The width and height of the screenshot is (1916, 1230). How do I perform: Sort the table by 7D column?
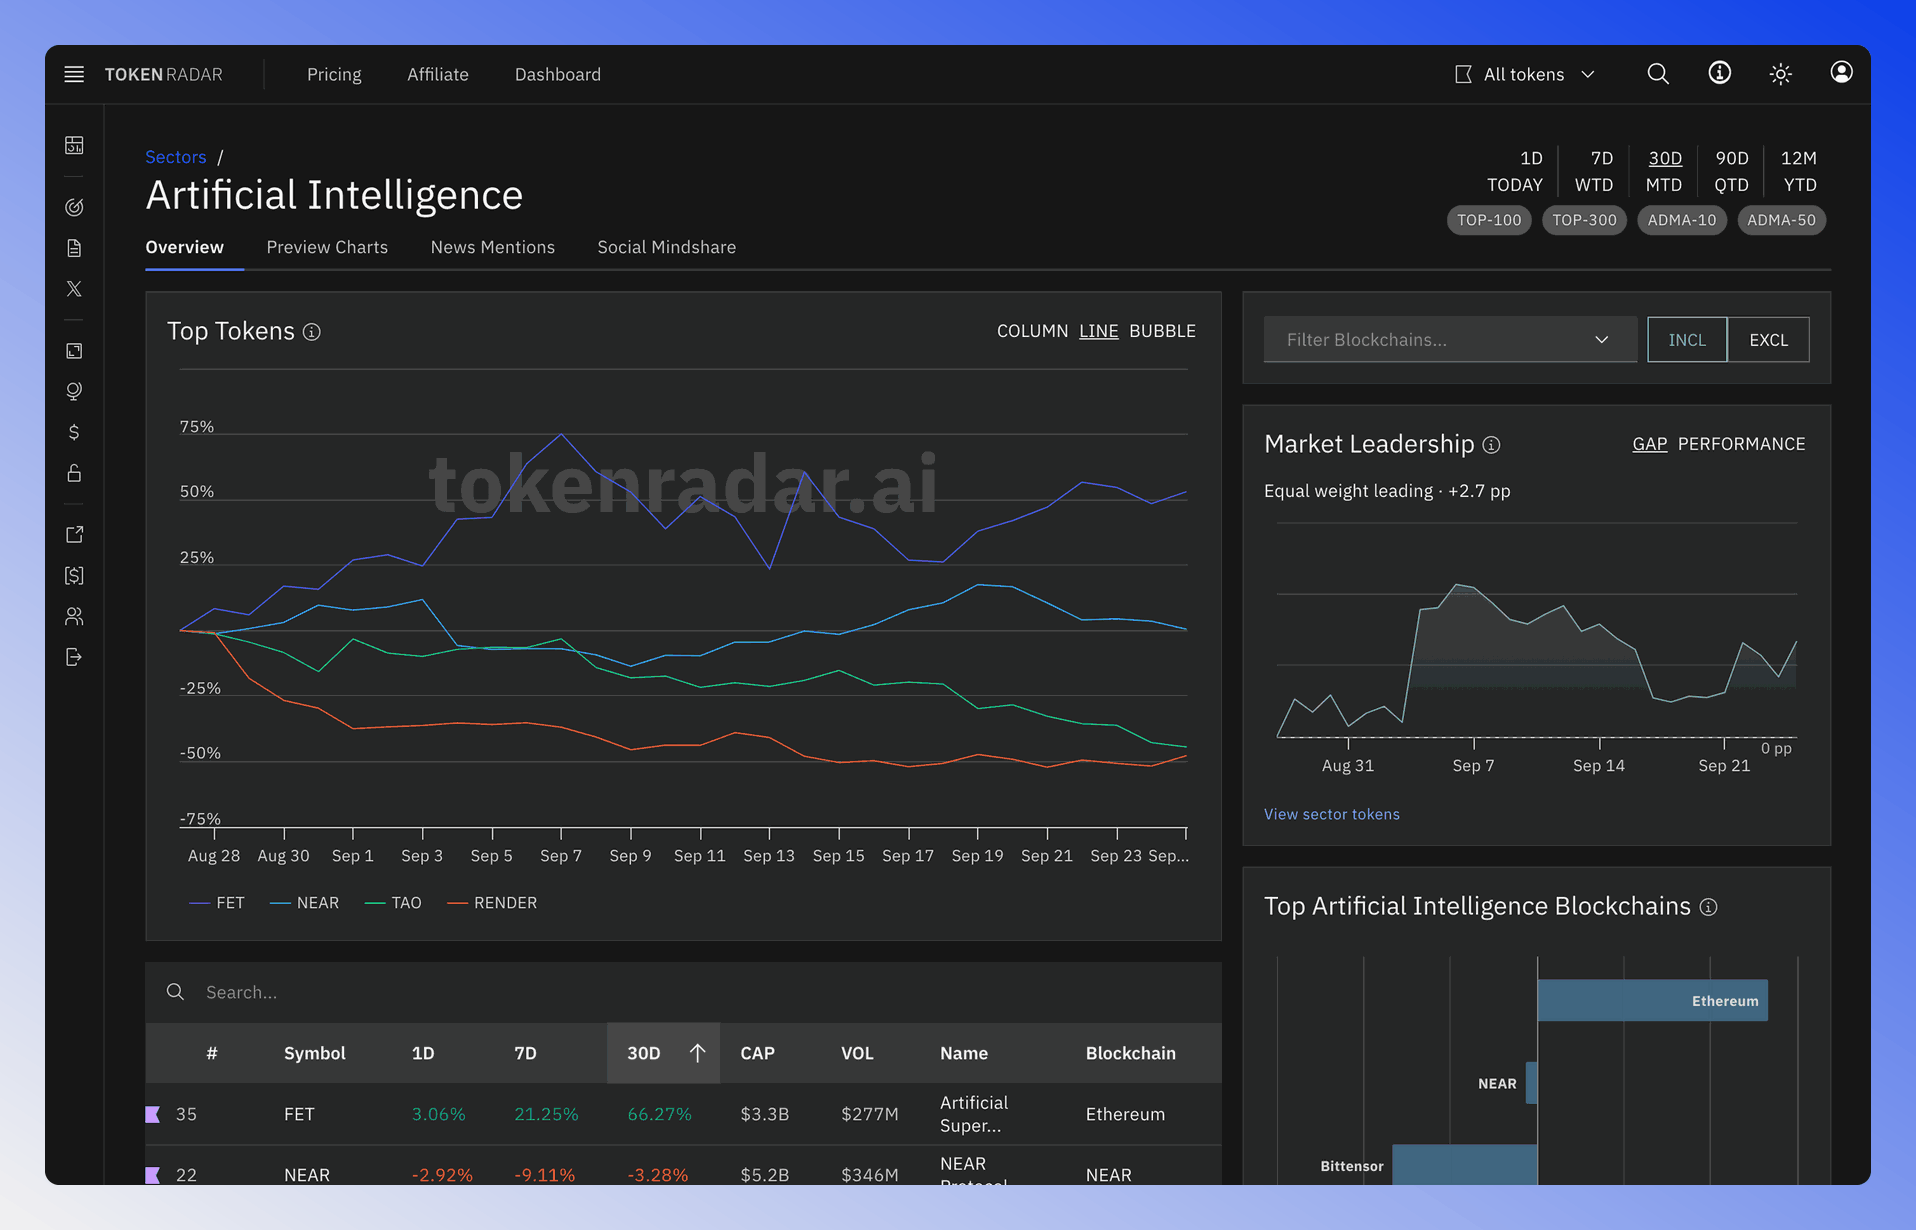tap(525, 1053)
